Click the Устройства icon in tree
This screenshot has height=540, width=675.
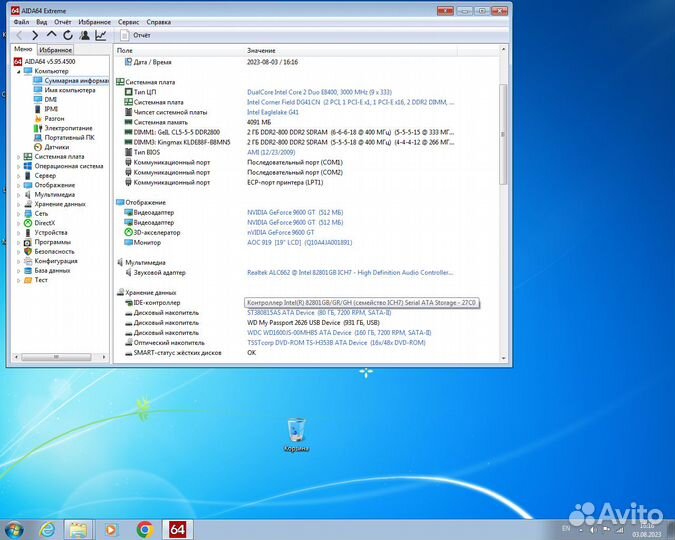pos(28,232)
